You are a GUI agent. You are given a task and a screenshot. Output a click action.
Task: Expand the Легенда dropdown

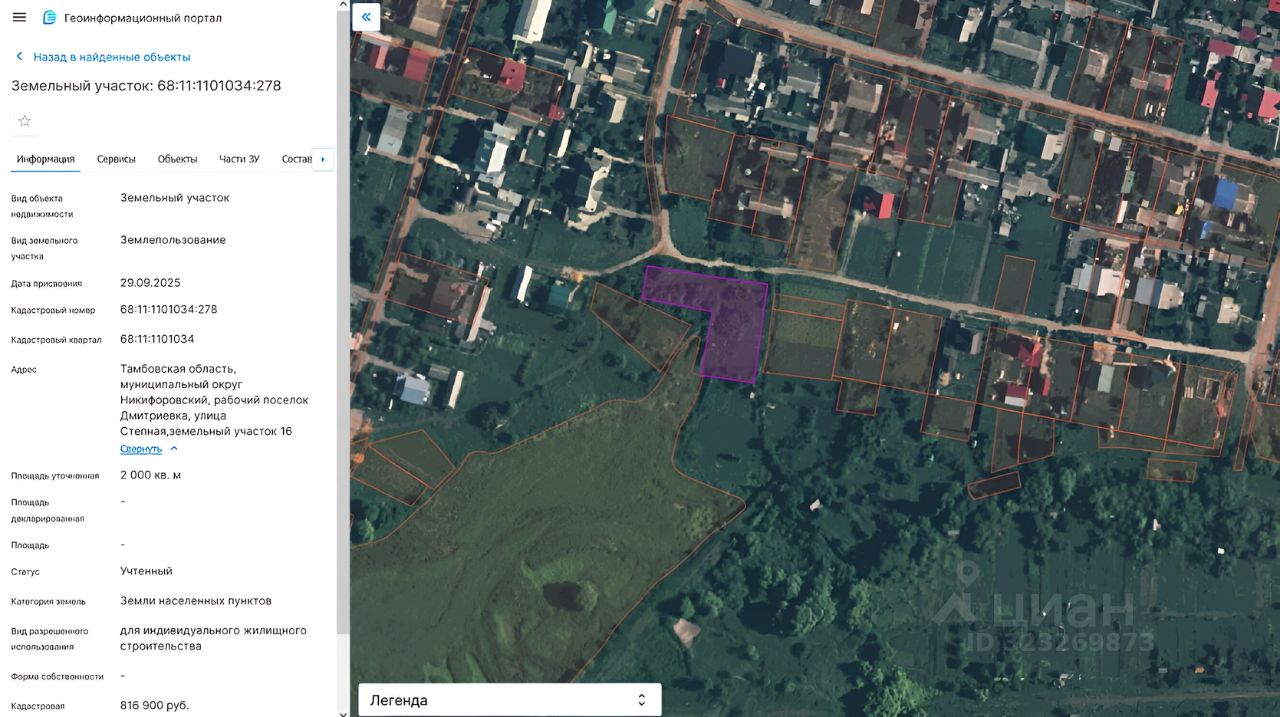point(510,700)
